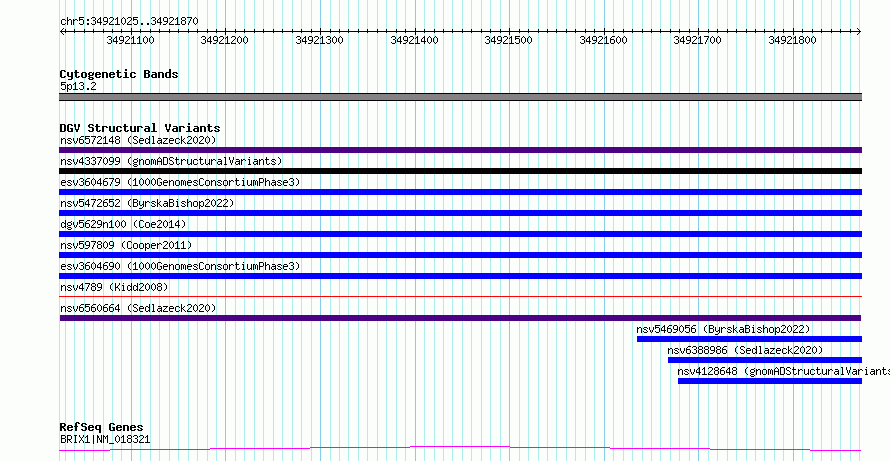Click ruler position 34921300
The height and width of the screenshot is (461, 890).
(x=320, y=40)
